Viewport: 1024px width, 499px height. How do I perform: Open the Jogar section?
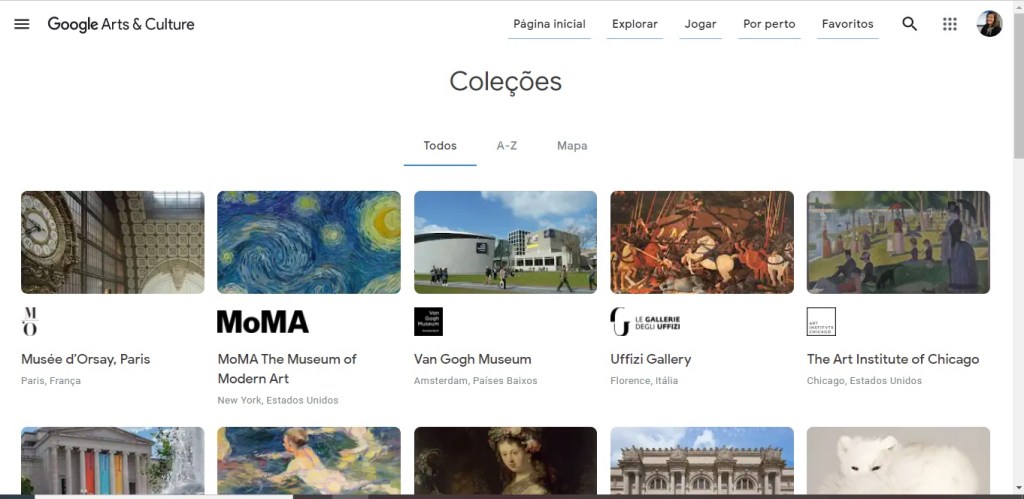[700, 24]
